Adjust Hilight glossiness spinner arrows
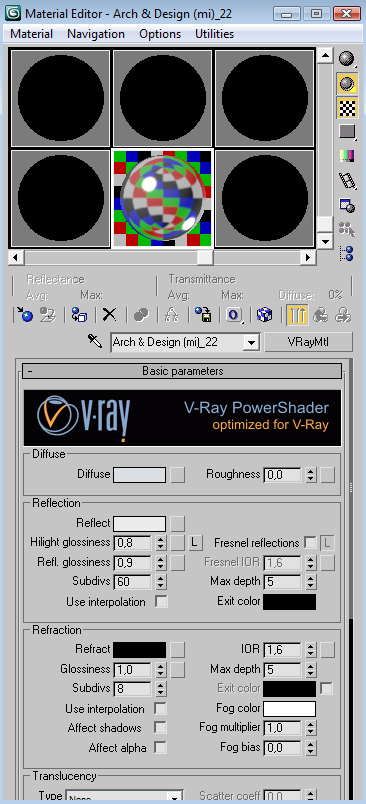Screen dimensions: 366x804 pyautogui.click(x=161, y=542)
